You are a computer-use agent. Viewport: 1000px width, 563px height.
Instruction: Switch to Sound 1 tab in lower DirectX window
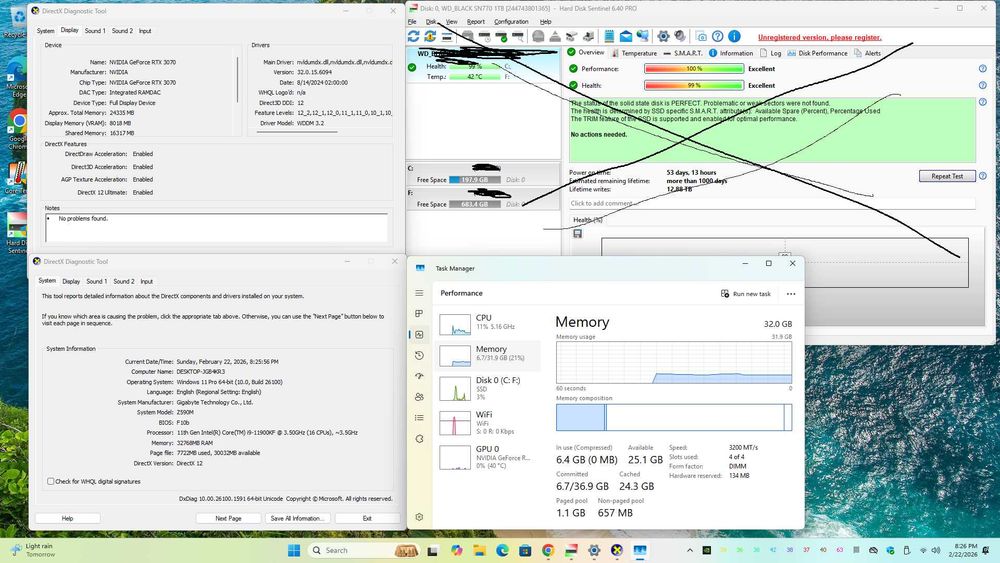[96, 281]
